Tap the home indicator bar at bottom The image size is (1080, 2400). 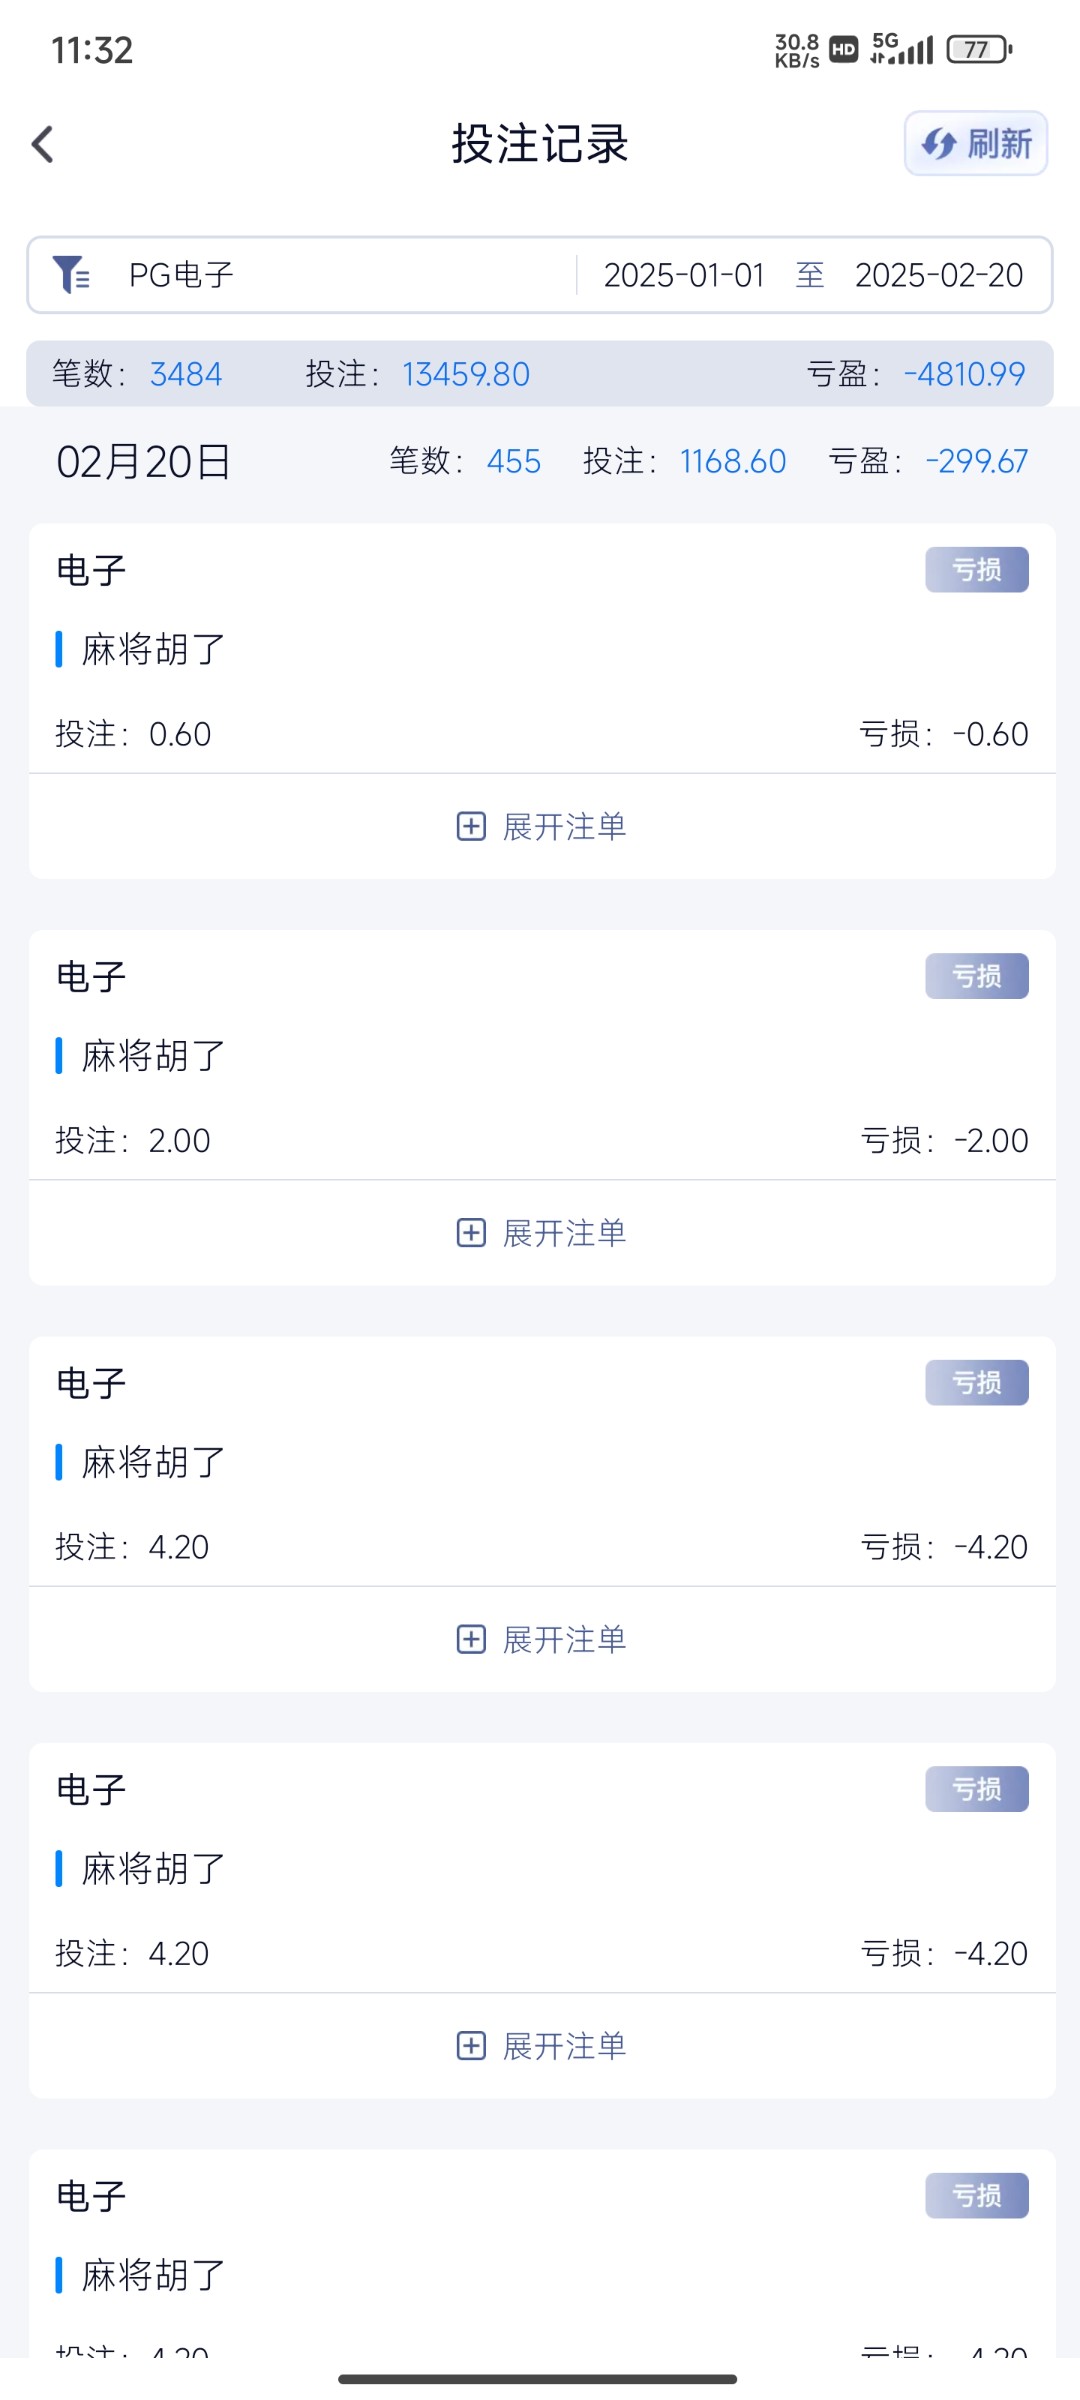(x=538, y=2379)
